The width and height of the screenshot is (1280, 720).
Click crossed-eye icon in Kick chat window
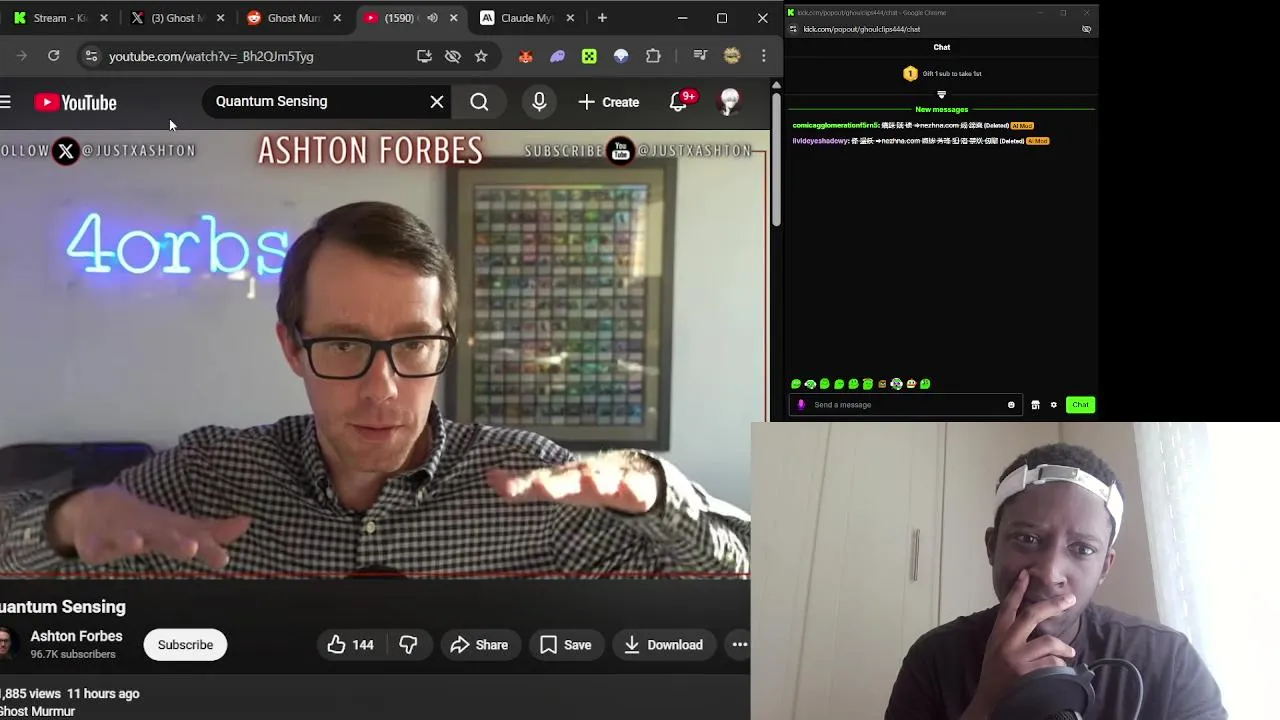pos(1086,29)
